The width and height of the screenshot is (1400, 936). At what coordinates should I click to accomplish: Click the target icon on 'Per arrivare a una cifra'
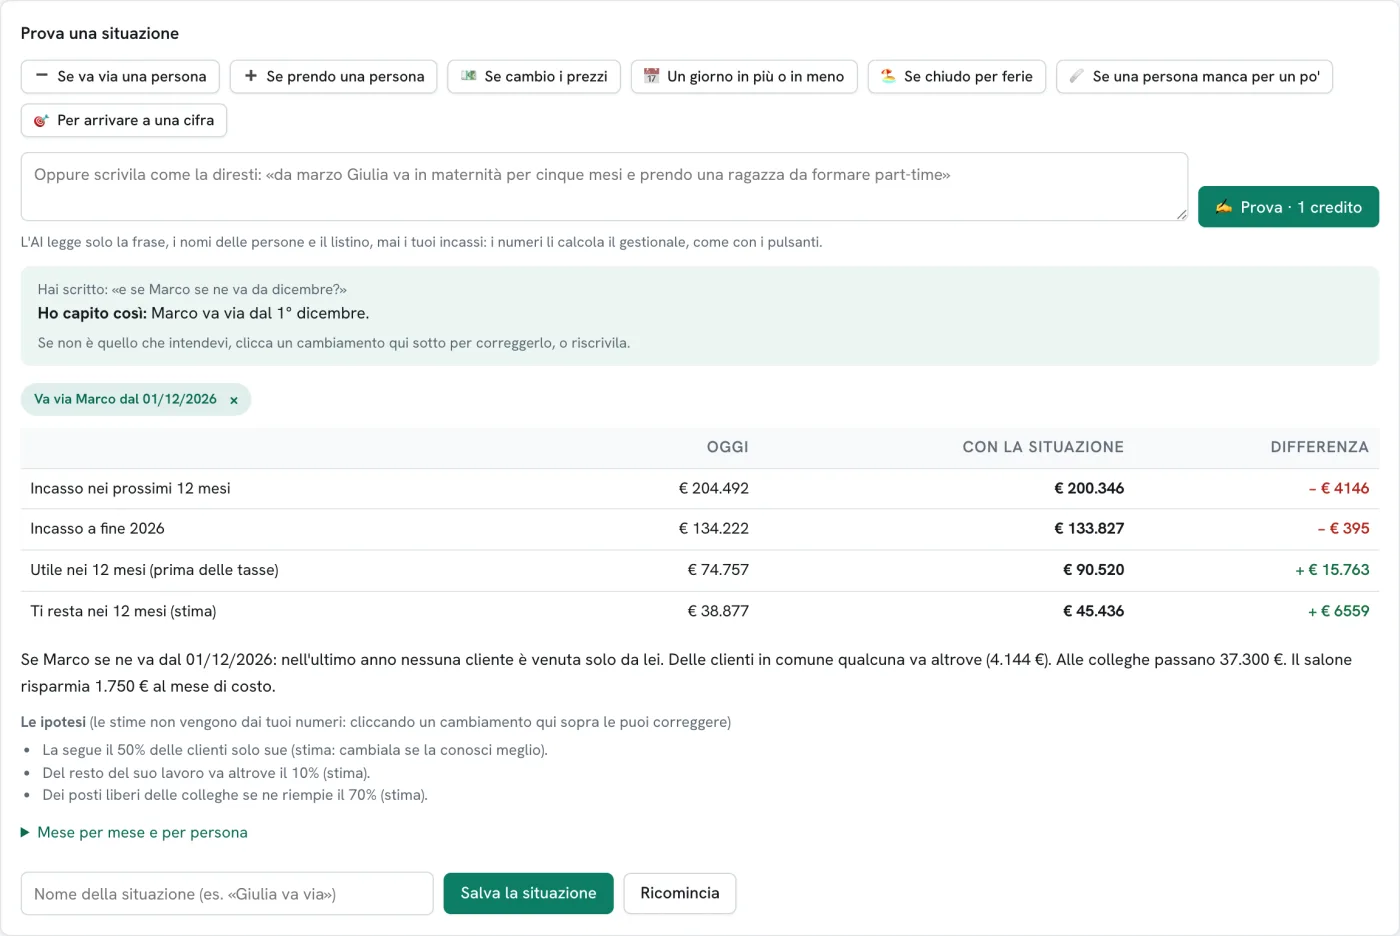[41, 120]
